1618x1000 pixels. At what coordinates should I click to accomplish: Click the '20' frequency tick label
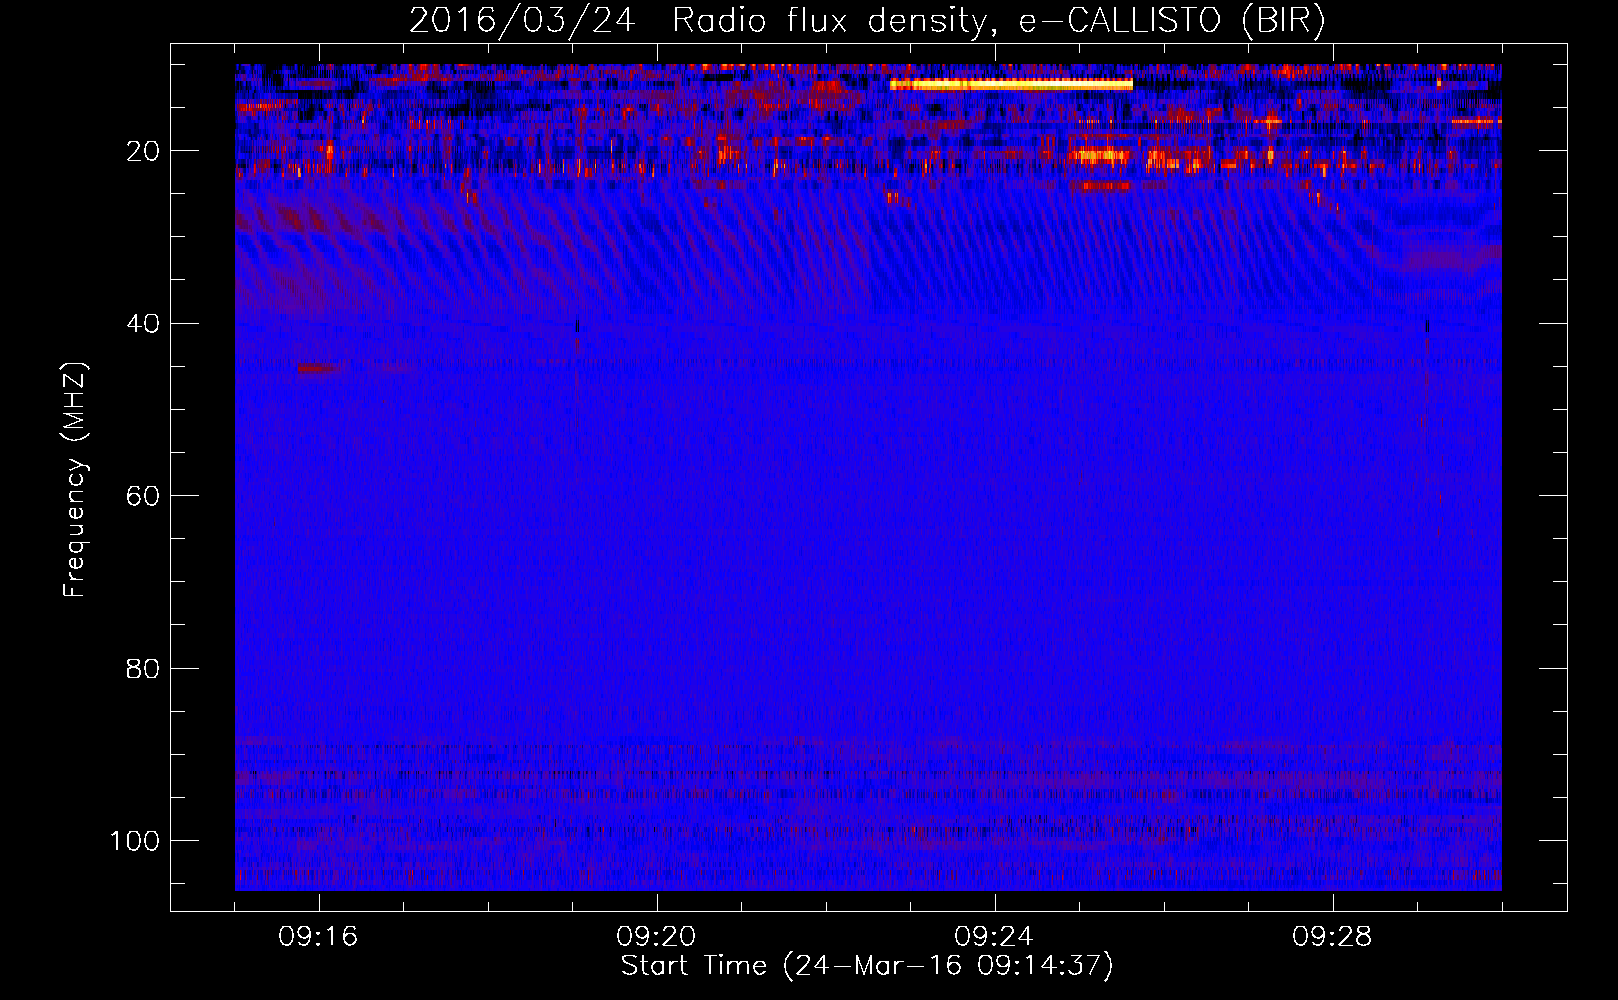[144, 151]
